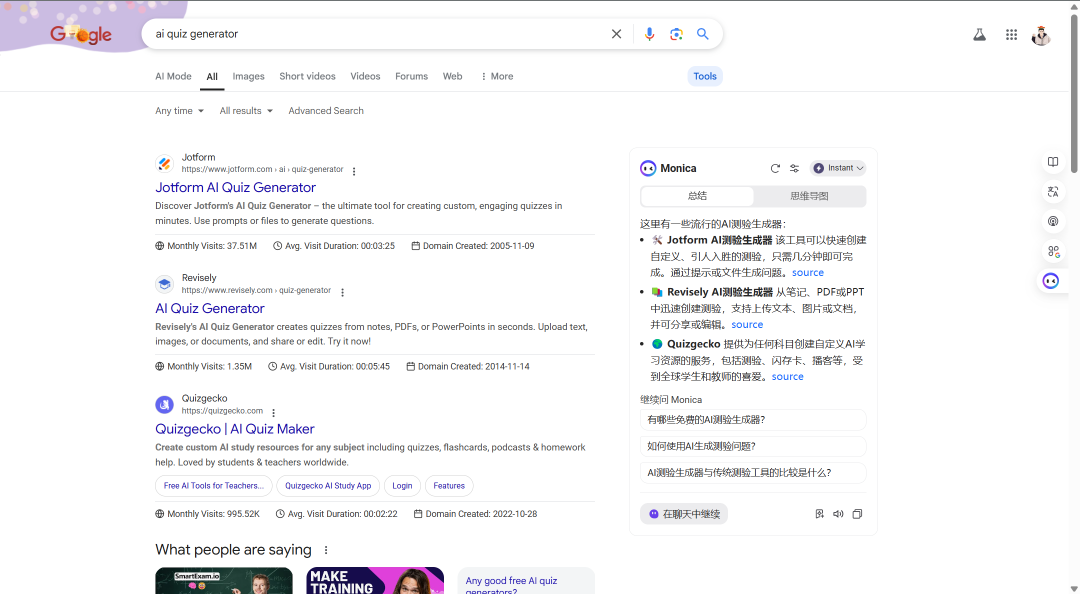Image resolution: width=1080 pixels, height=594 pixels.
Task: Open the Google apps grid icon
Action: click(1011, 34)
